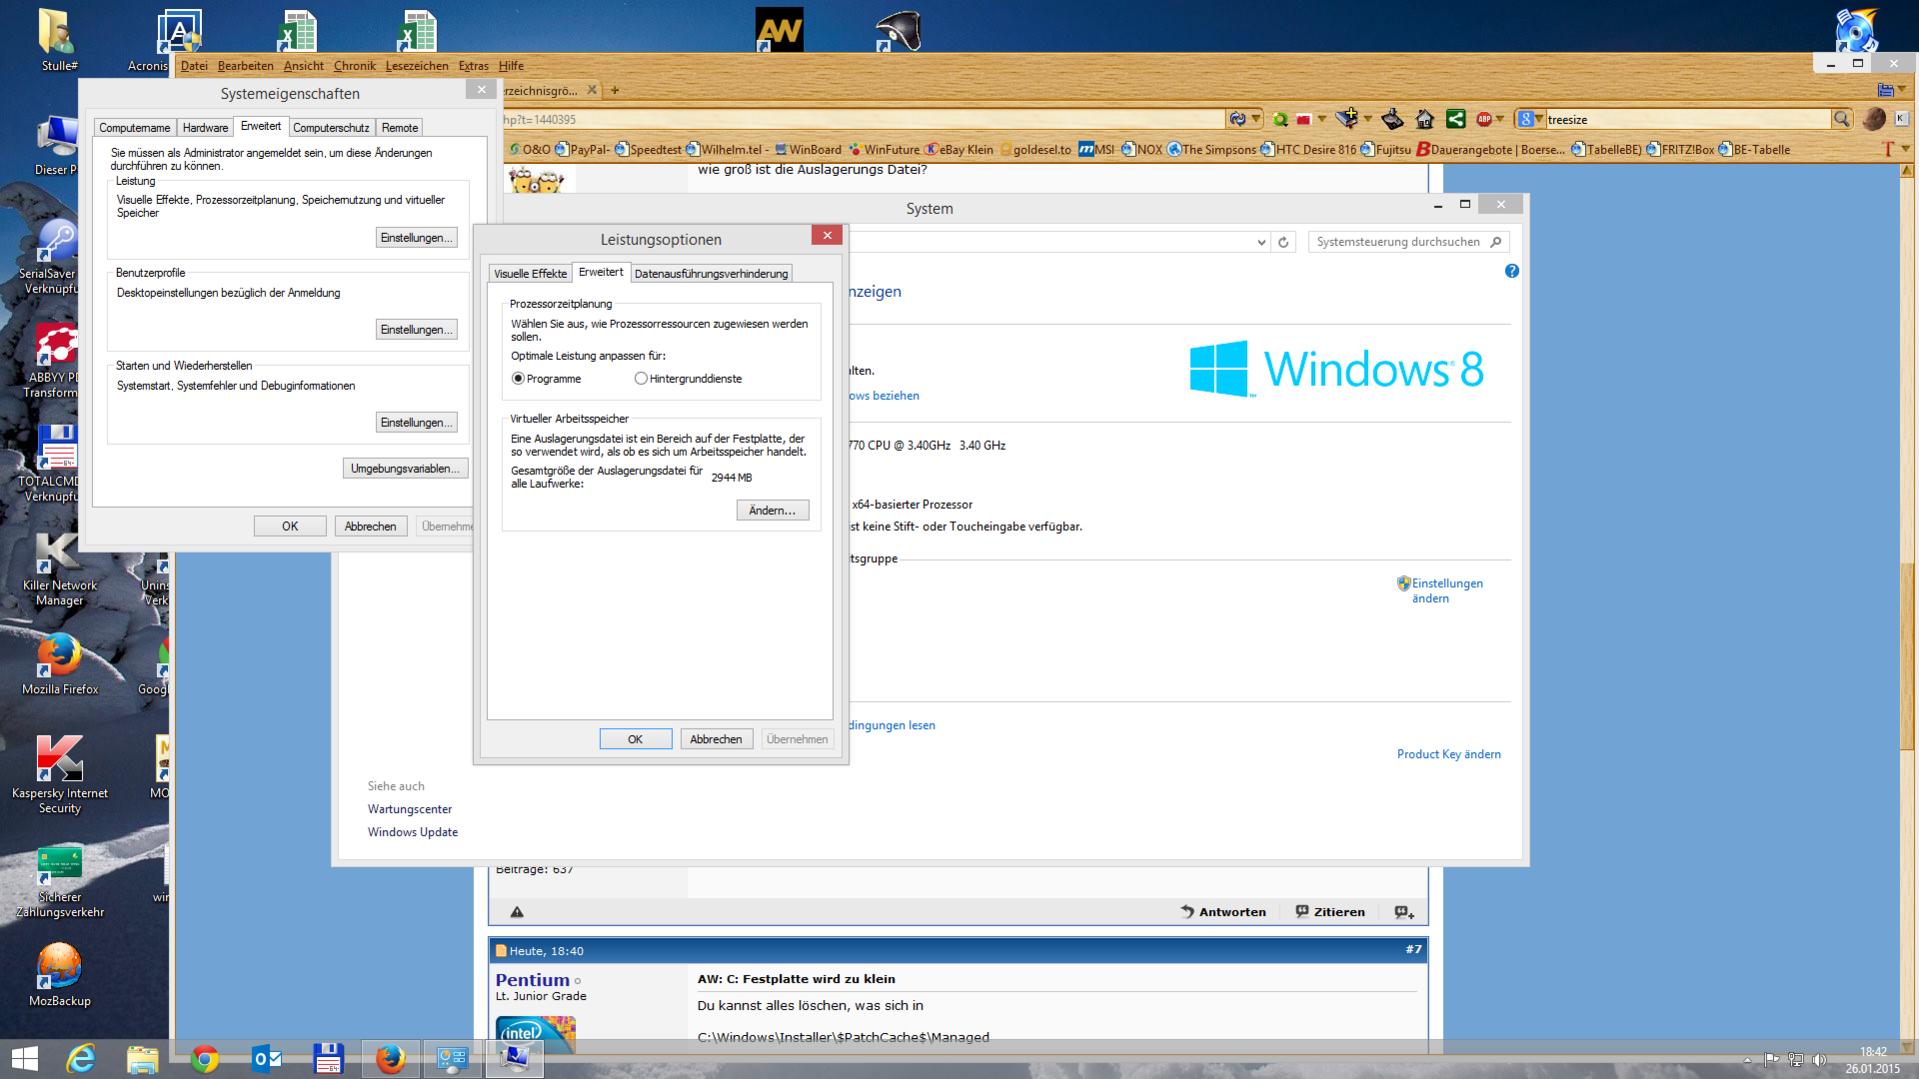Click Abbrechen in Leistungsoptionen dialog
1919x1079 pixels.
coord(716,739)
